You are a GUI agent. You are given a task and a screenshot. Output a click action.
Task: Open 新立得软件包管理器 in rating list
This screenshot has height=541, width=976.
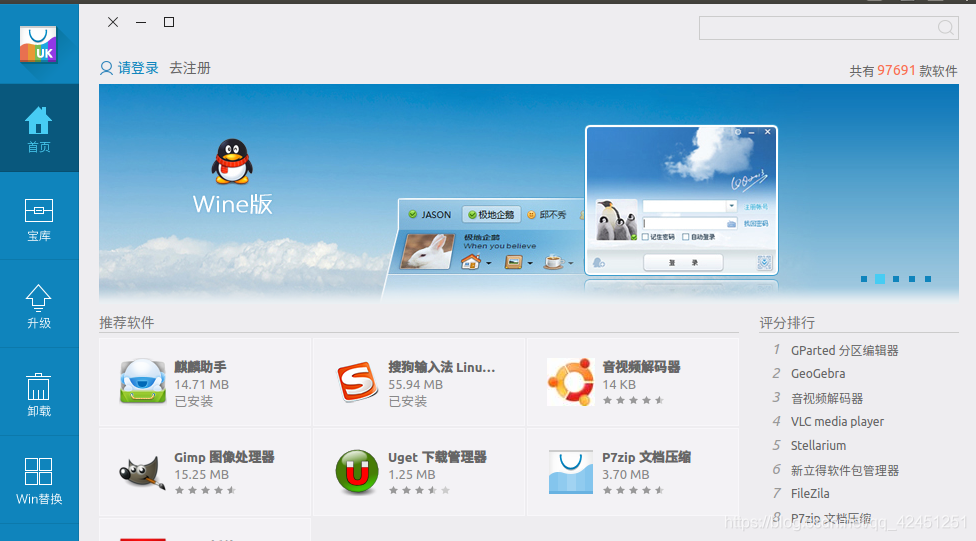coord(845,471)
